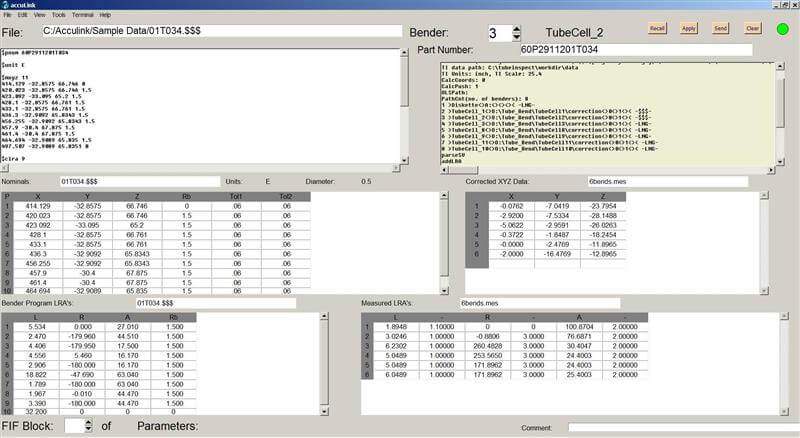Click the Send button
This screenshot has height=438, width=800.
720,28
